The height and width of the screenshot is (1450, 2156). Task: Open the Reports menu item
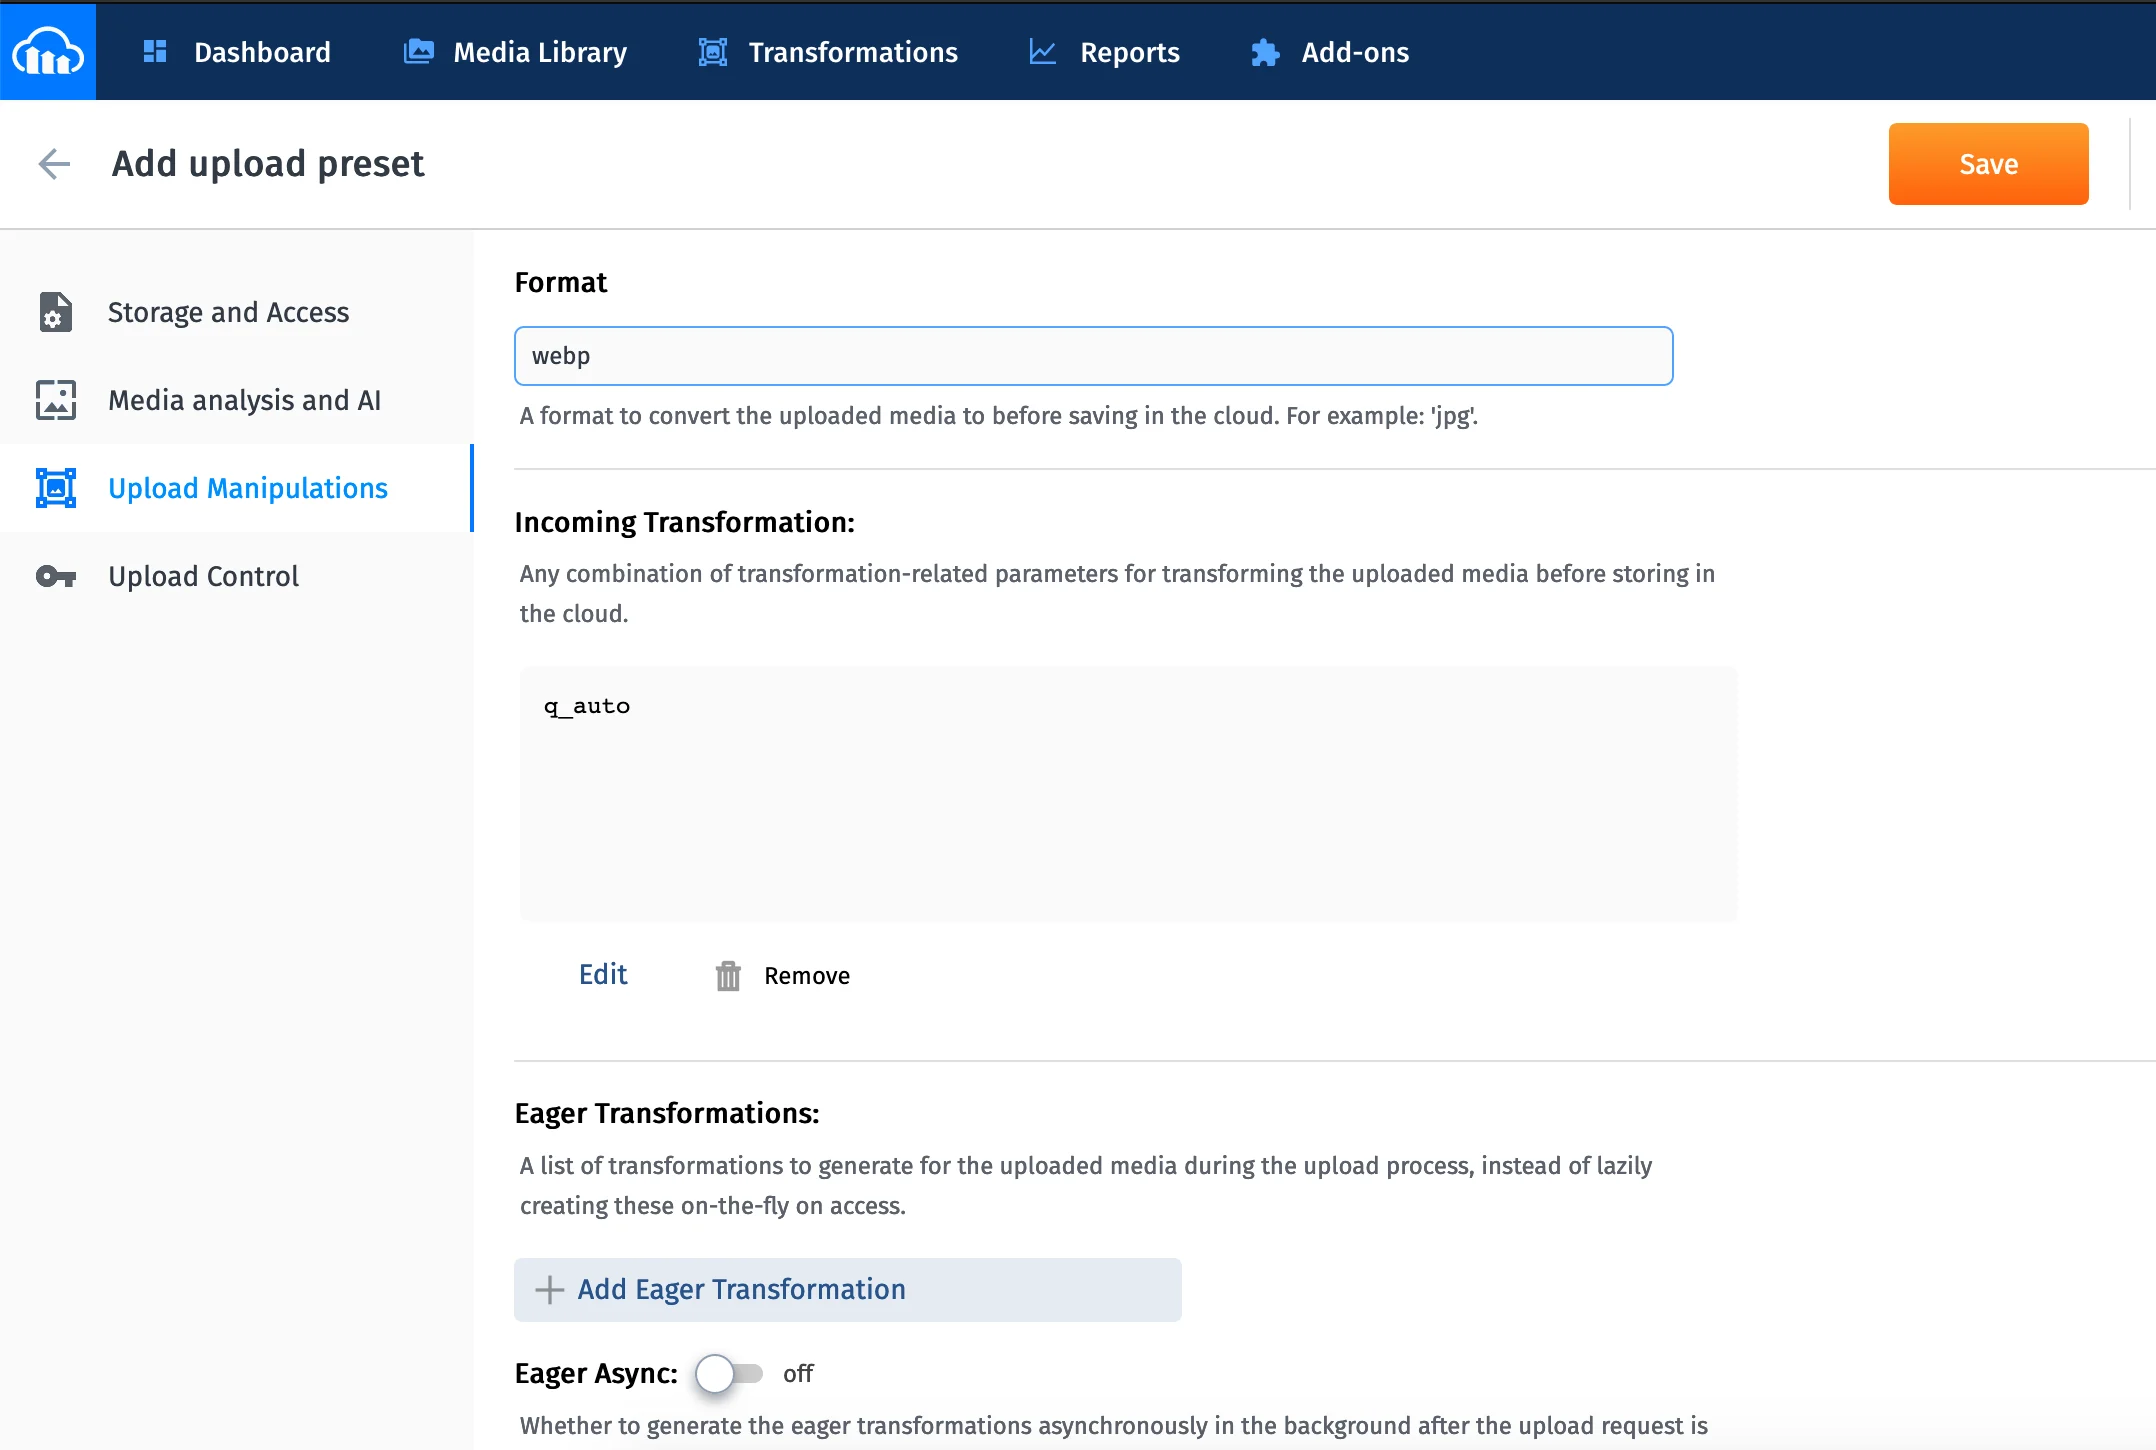tap(1129, 51)
